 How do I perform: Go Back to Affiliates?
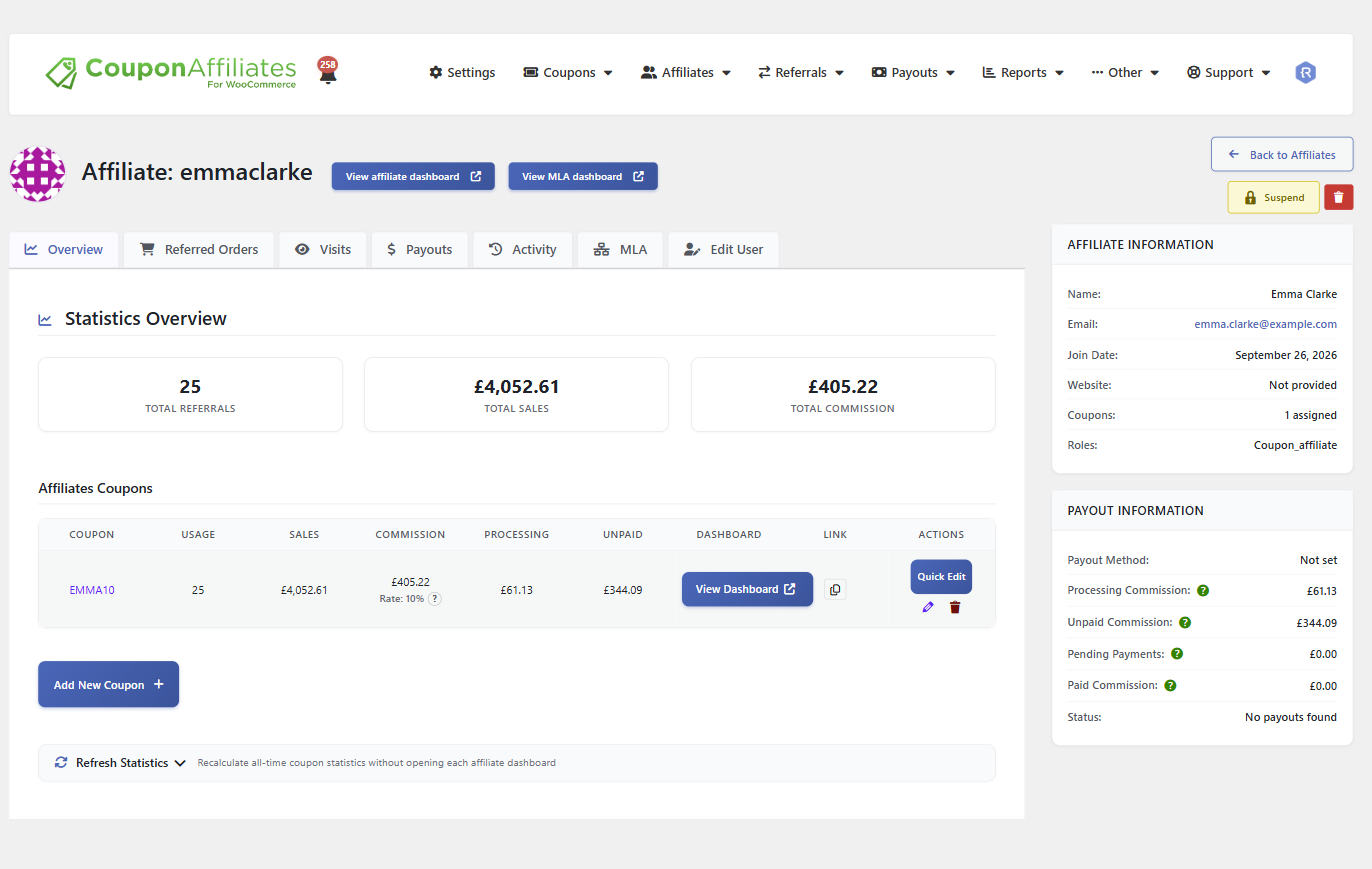(1282, 155)
